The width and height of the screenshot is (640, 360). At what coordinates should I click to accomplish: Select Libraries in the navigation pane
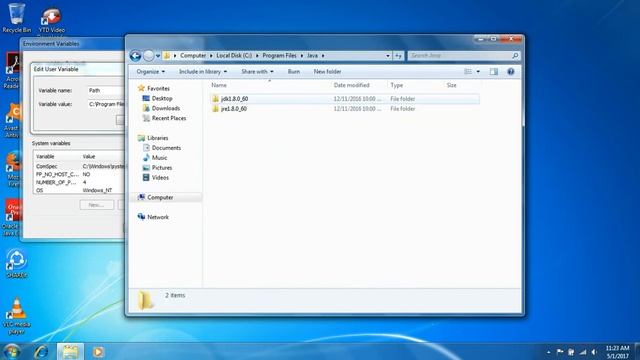click(158, 138)
